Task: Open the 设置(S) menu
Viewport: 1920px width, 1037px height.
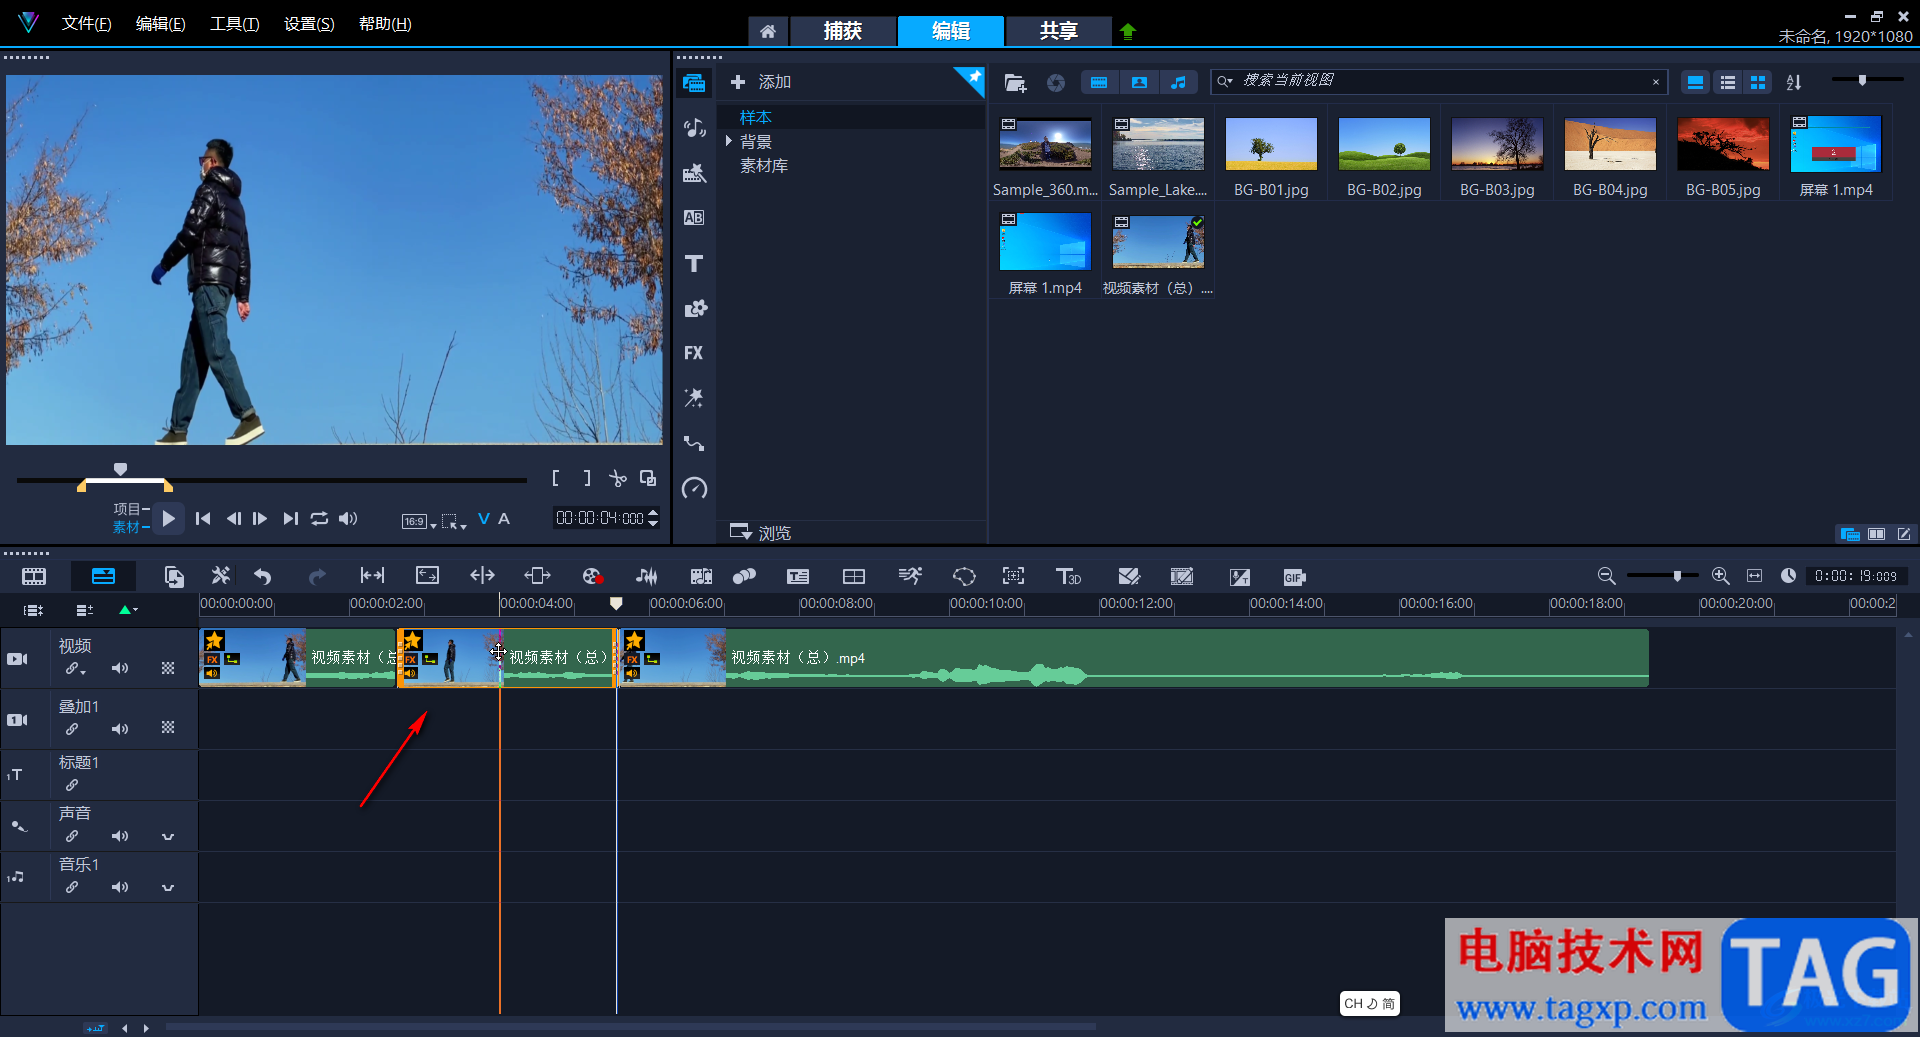Action: pyautogui.click(x=309, y=23)
